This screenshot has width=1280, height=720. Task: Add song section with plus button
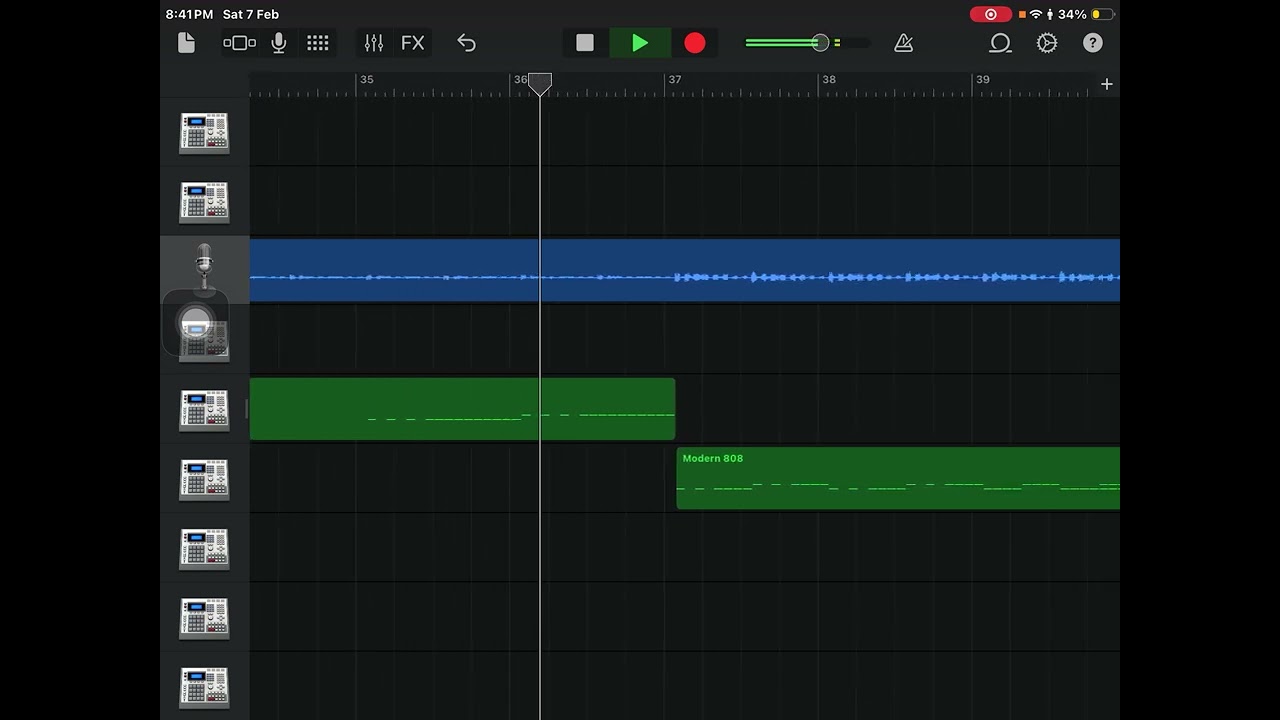pyautogui.click(x=1106, y=84)
